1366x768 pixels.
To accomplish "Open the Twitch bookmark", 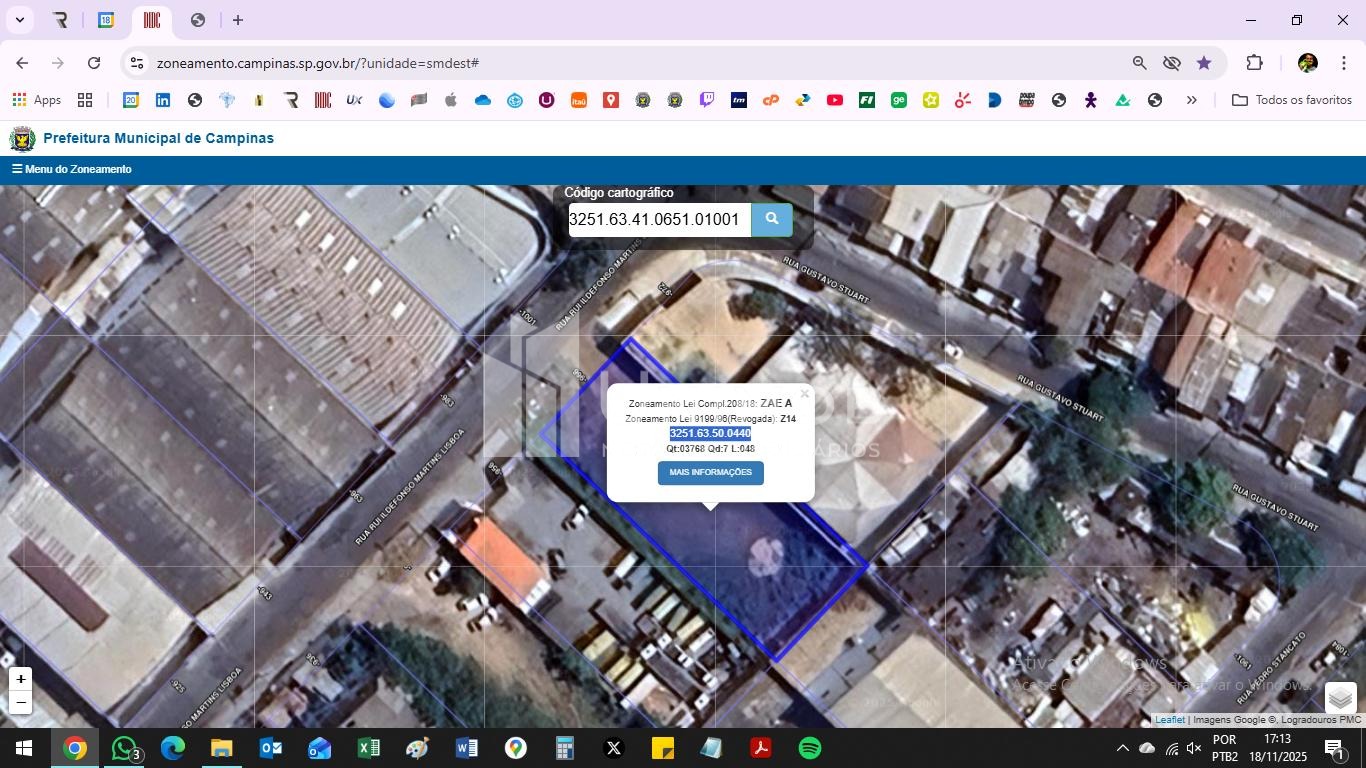I will (x=707, y=100).
